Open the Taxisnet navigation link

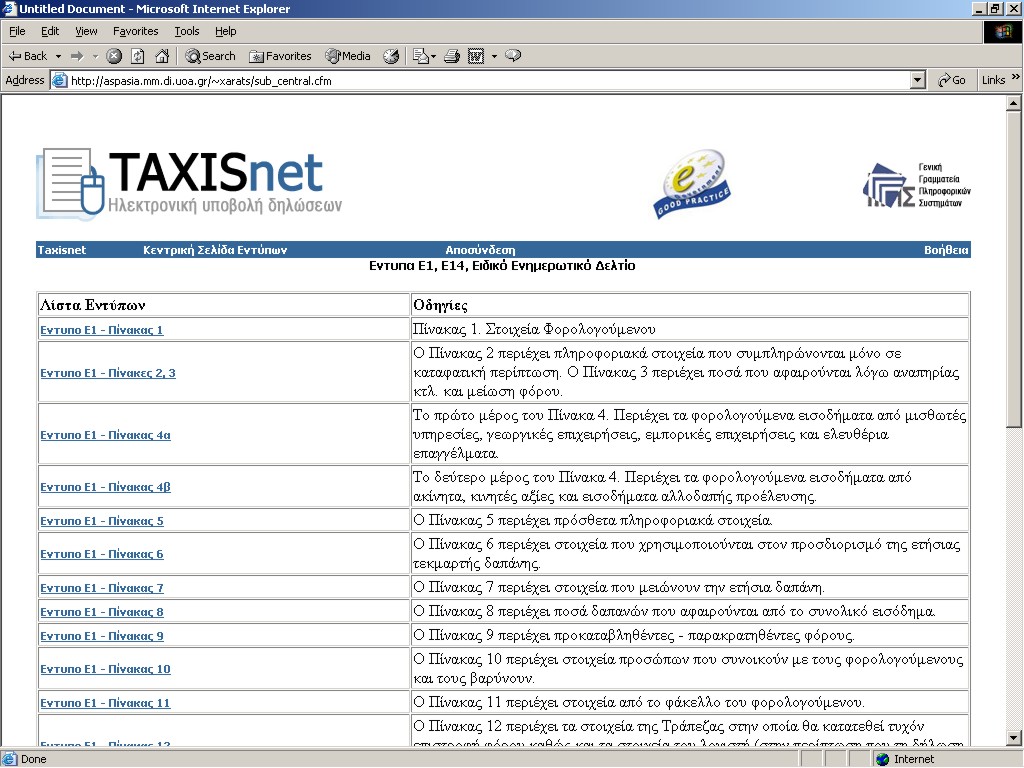61,250
